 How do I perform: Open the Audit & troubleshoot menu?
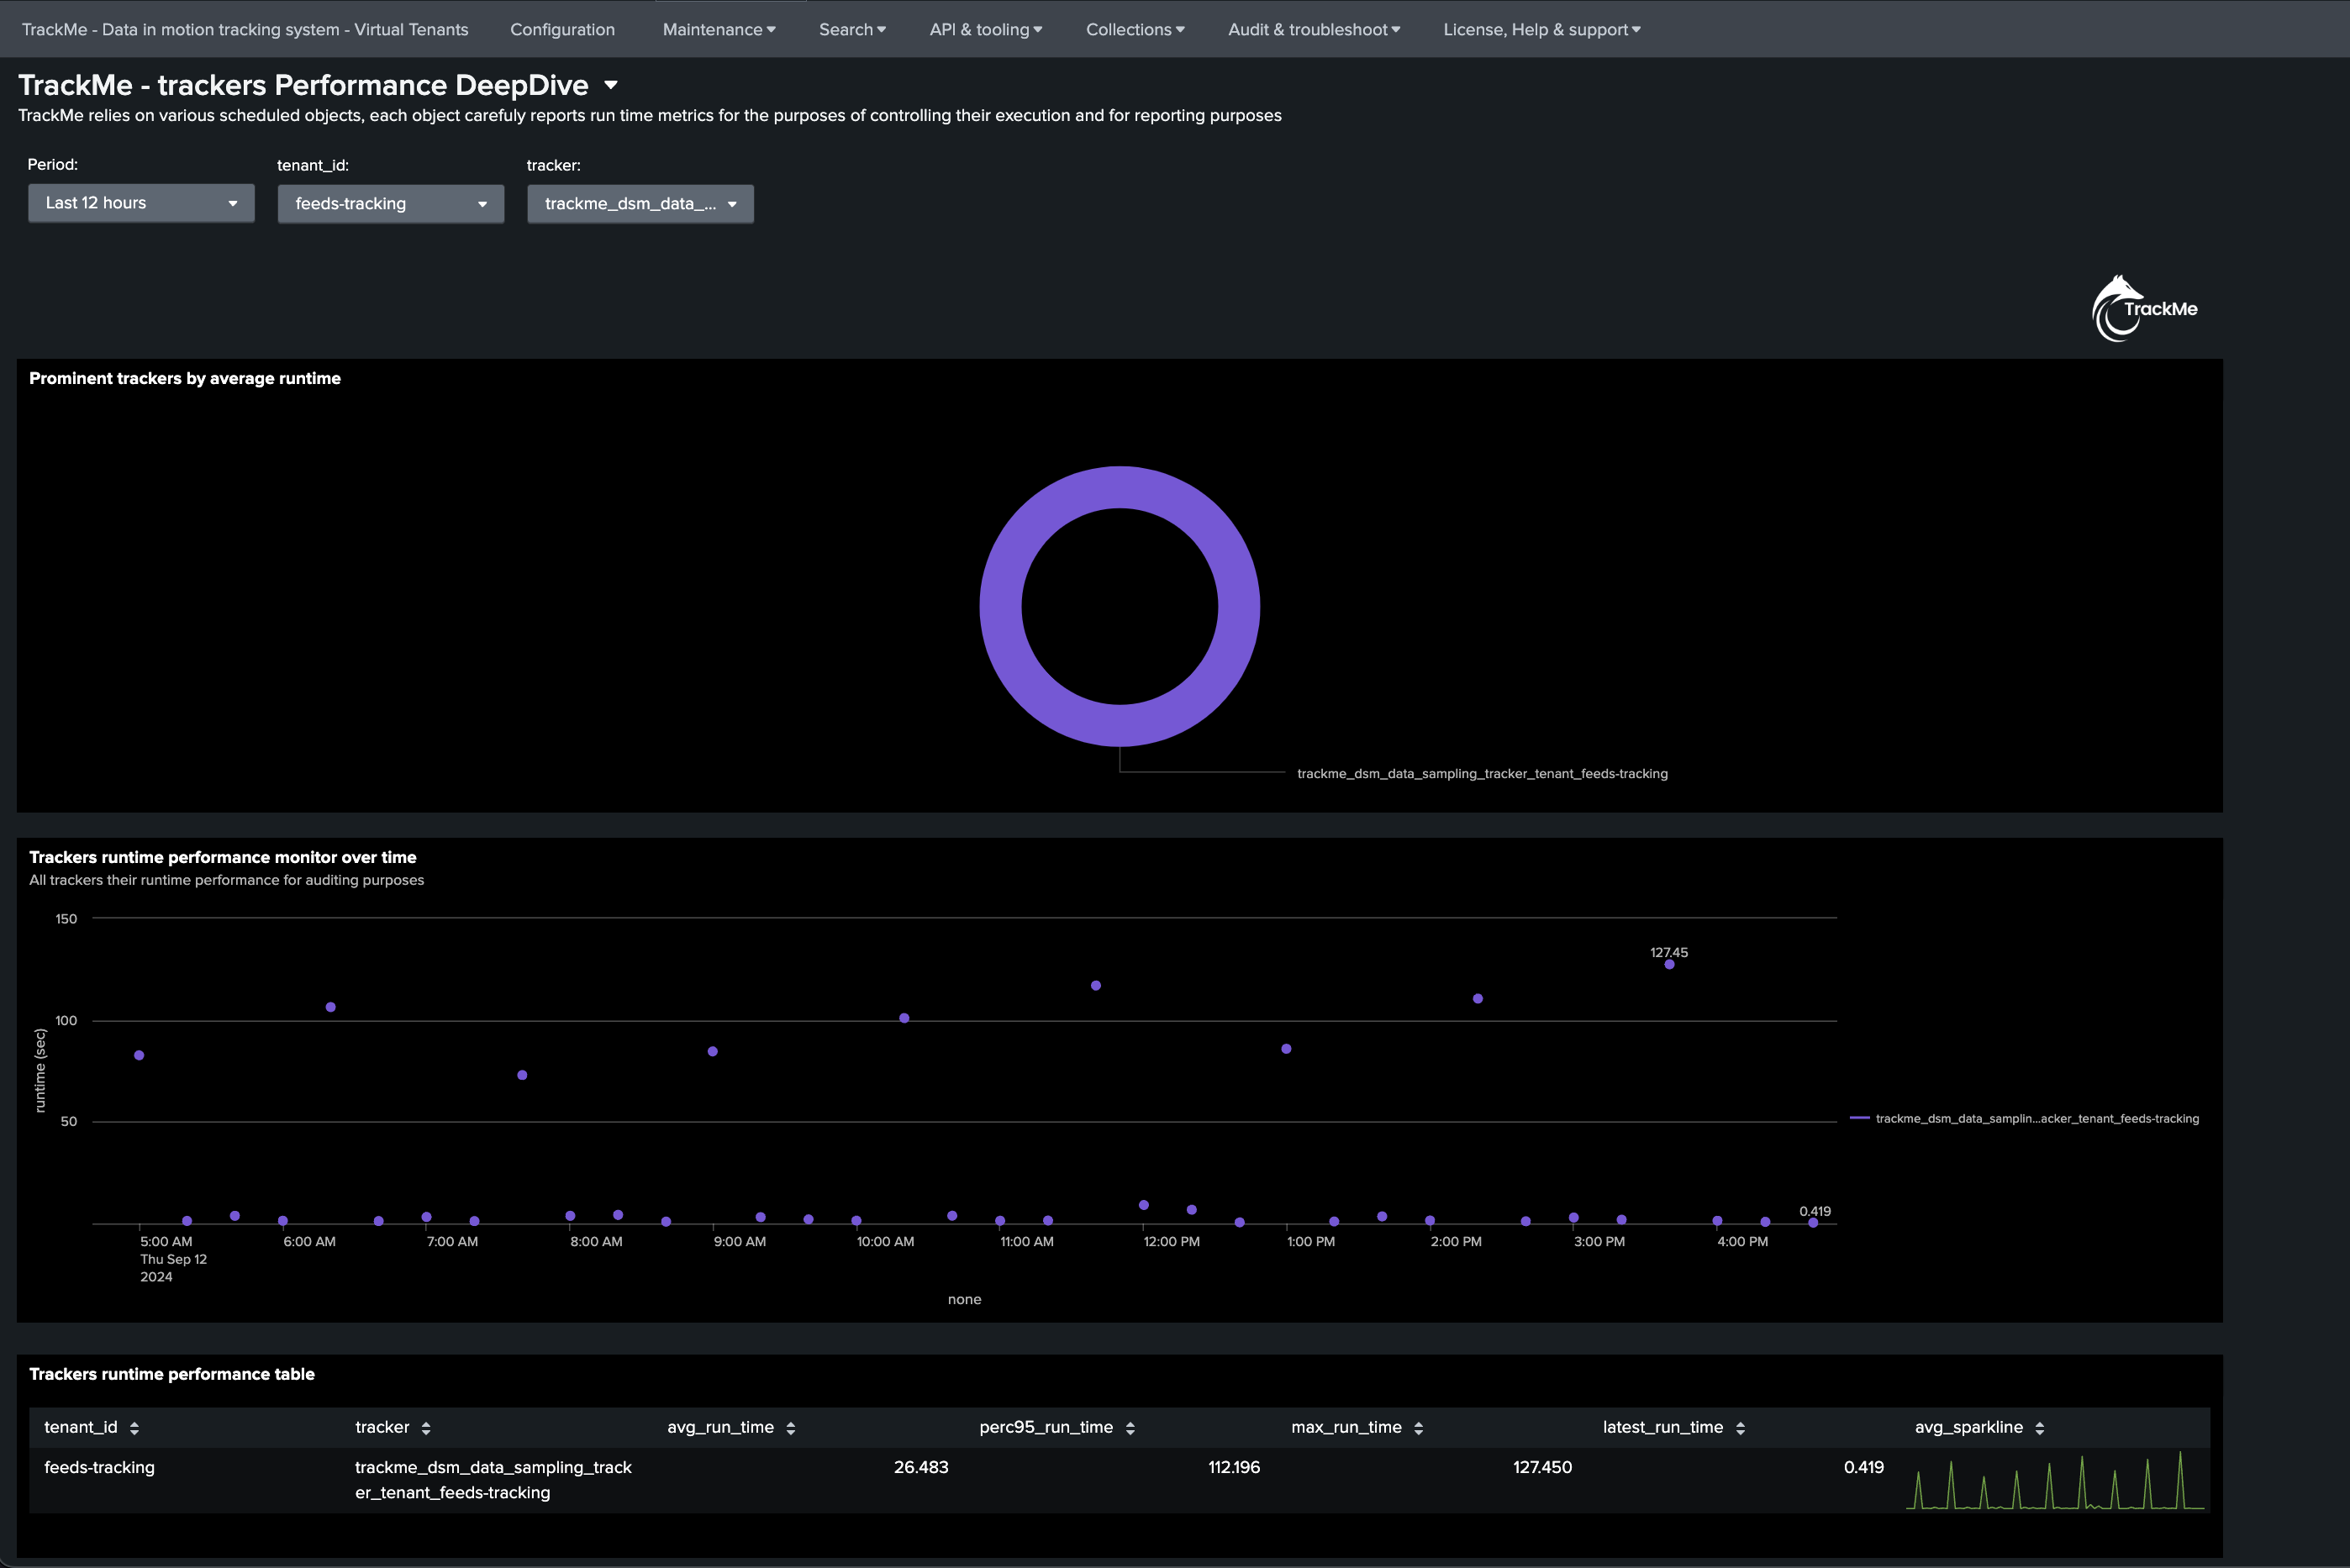tap(1314, 30)
